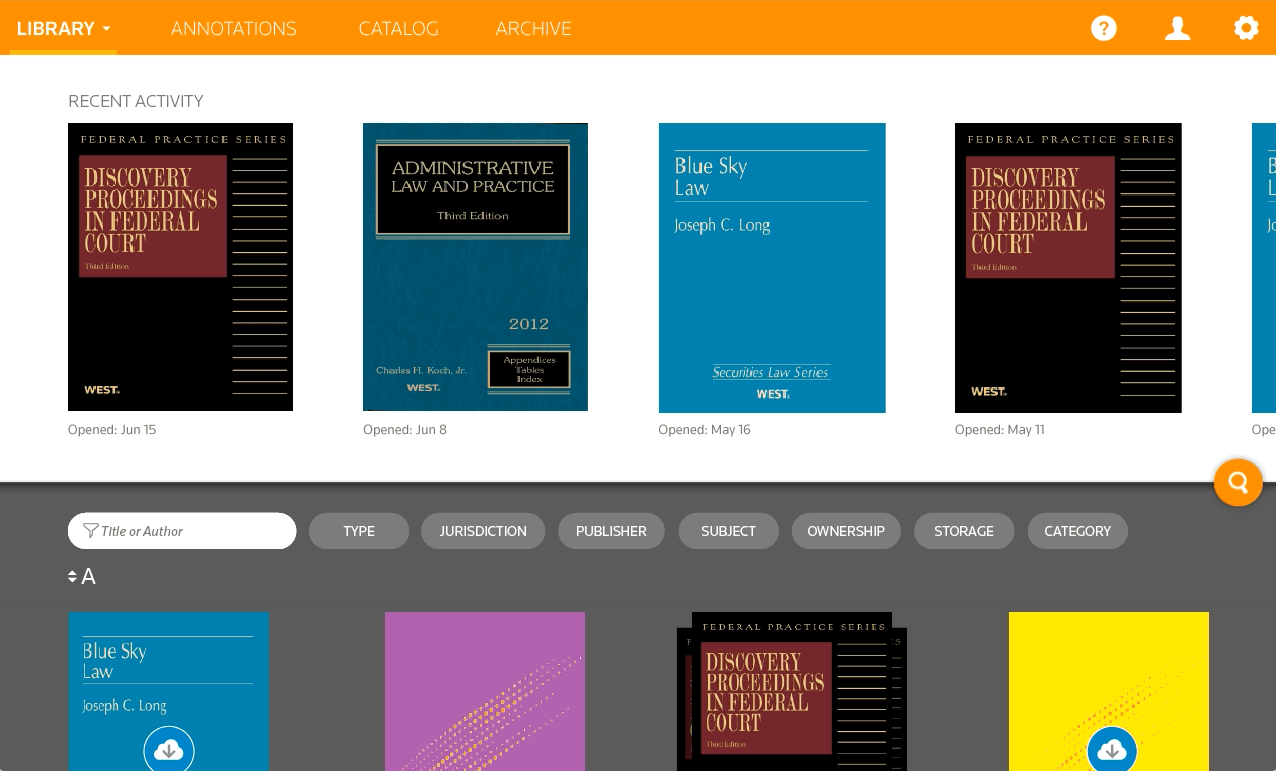Open the settings gear icon
Image resolution: width=1276 pixels, height=771 pixels.
coord(1246,28)
